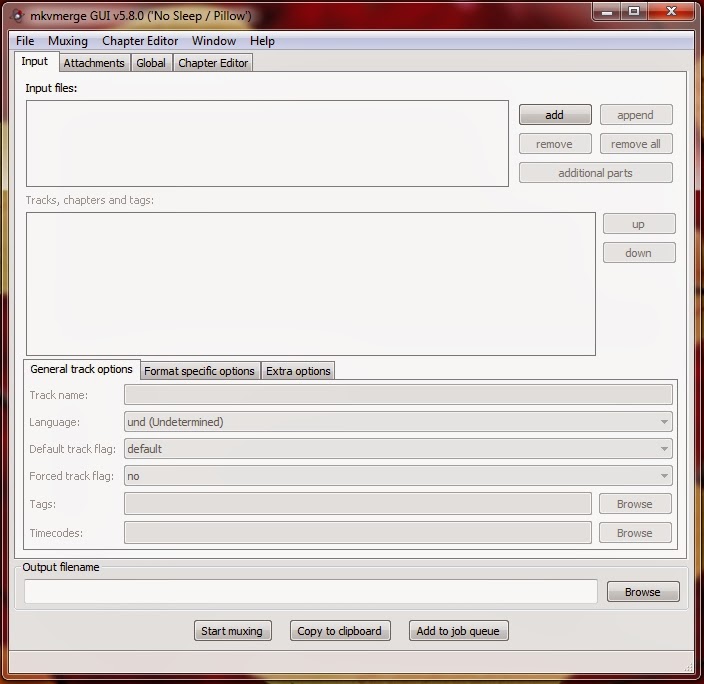Click the remove all button

(x=636, y=144)
